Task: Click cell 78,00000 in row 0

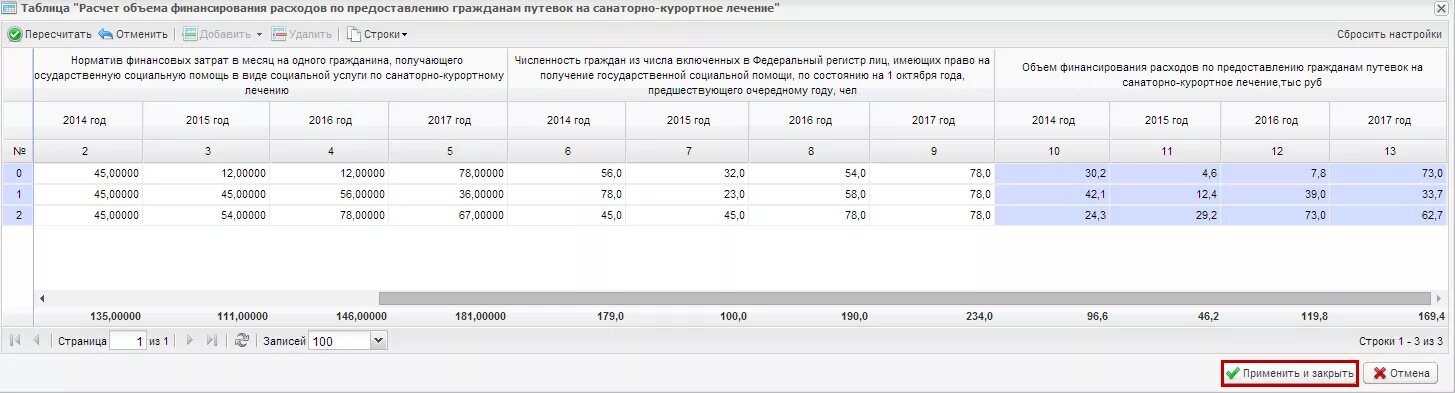Action: click(449, 173)
